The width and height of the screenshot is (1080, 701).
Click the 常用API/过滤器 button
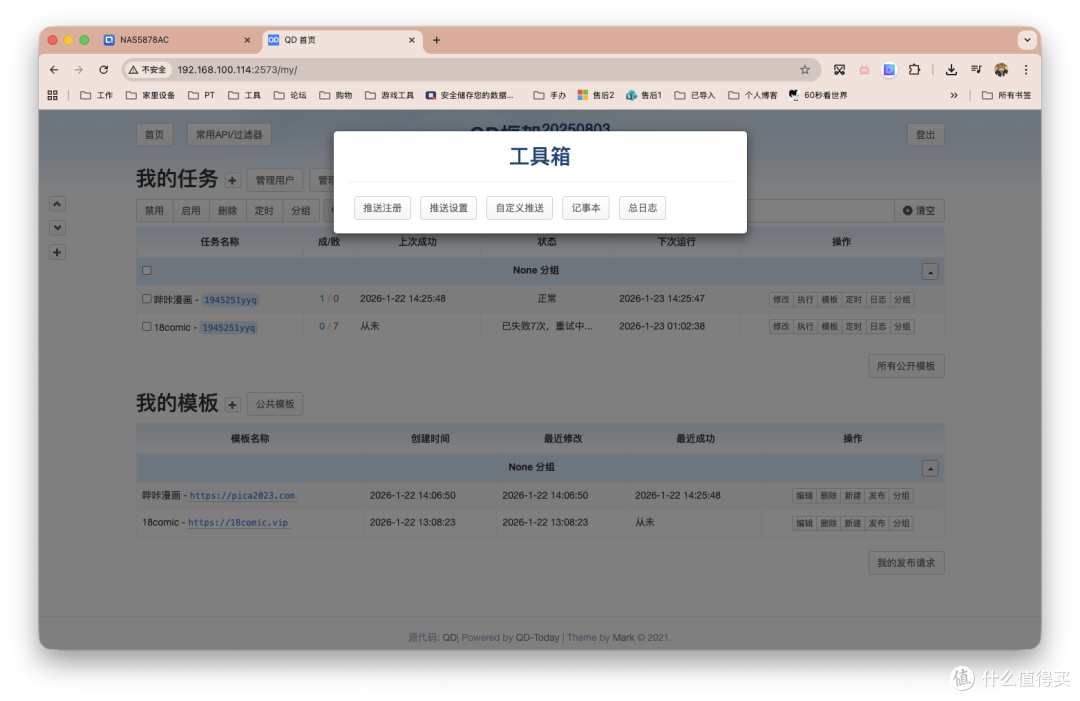[229, 135]
